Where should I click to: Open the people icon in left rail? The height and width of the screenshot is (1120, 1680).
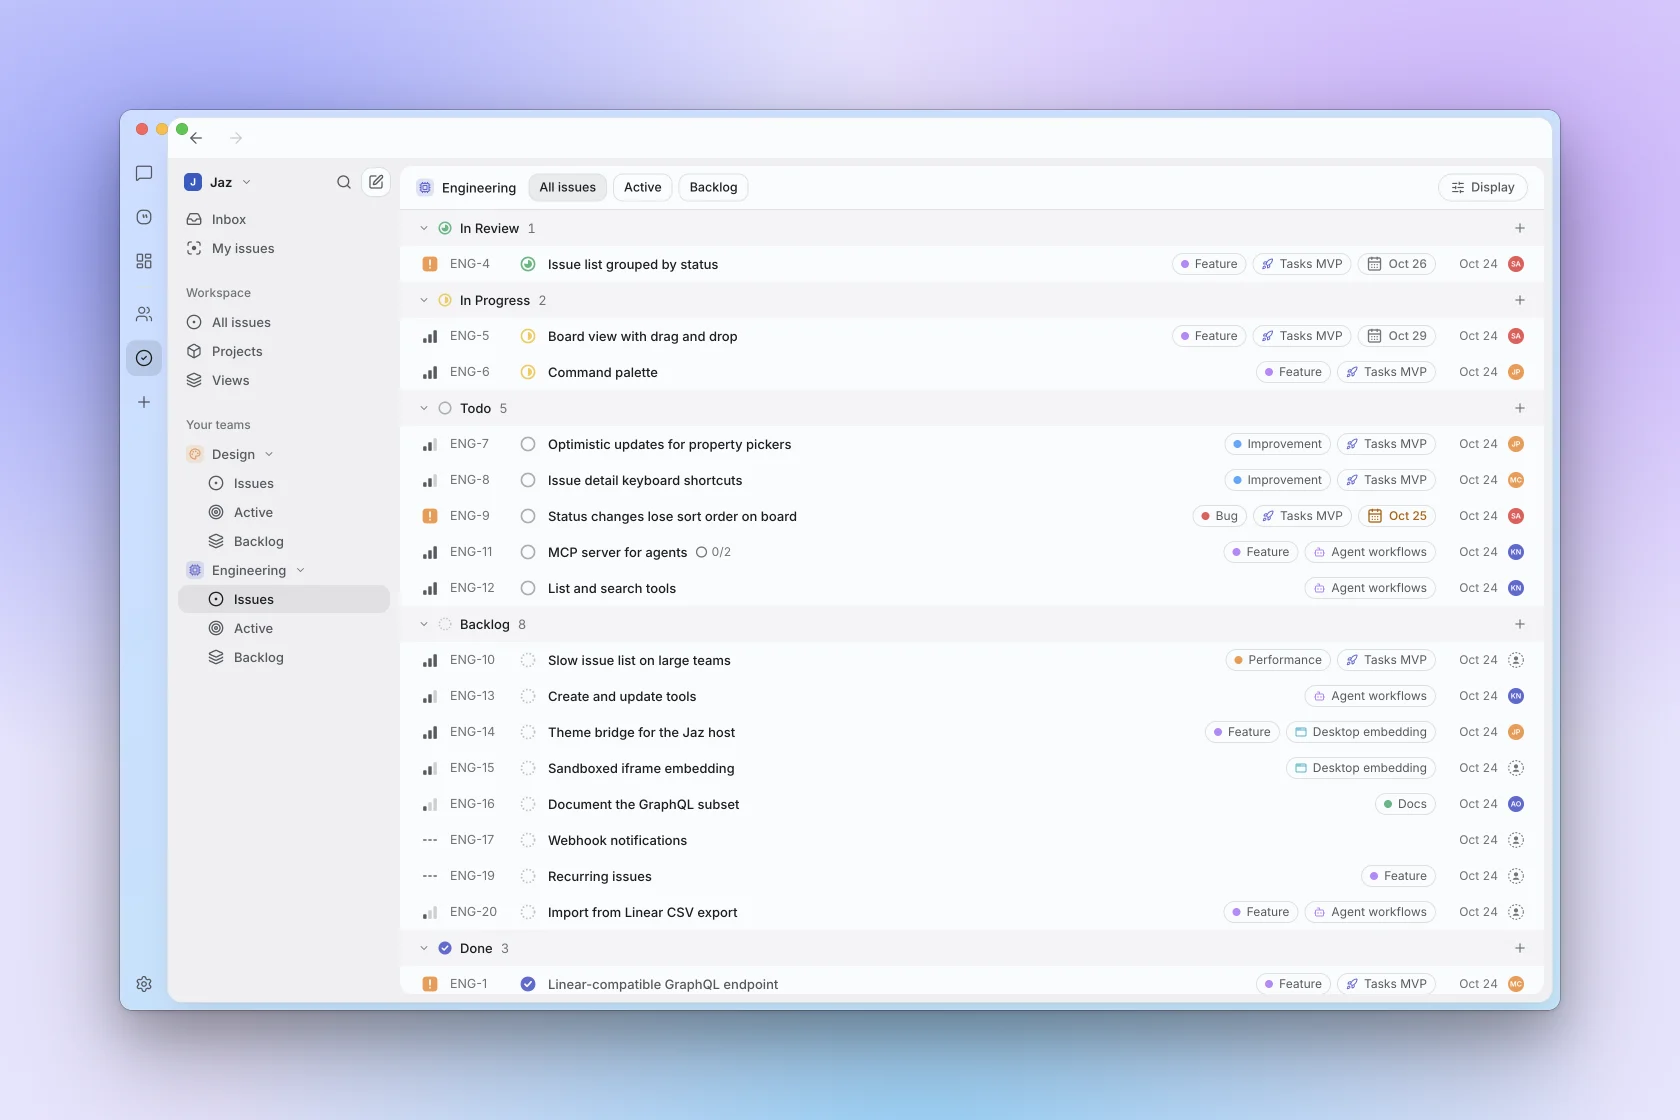(144, 314)
